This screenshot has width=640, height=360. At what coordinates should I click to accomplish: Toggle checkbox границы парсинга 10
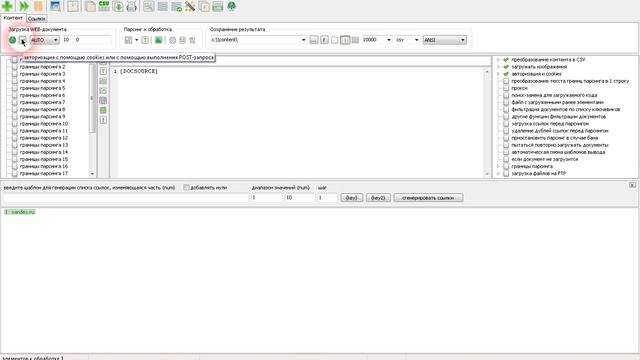(15, 124)
